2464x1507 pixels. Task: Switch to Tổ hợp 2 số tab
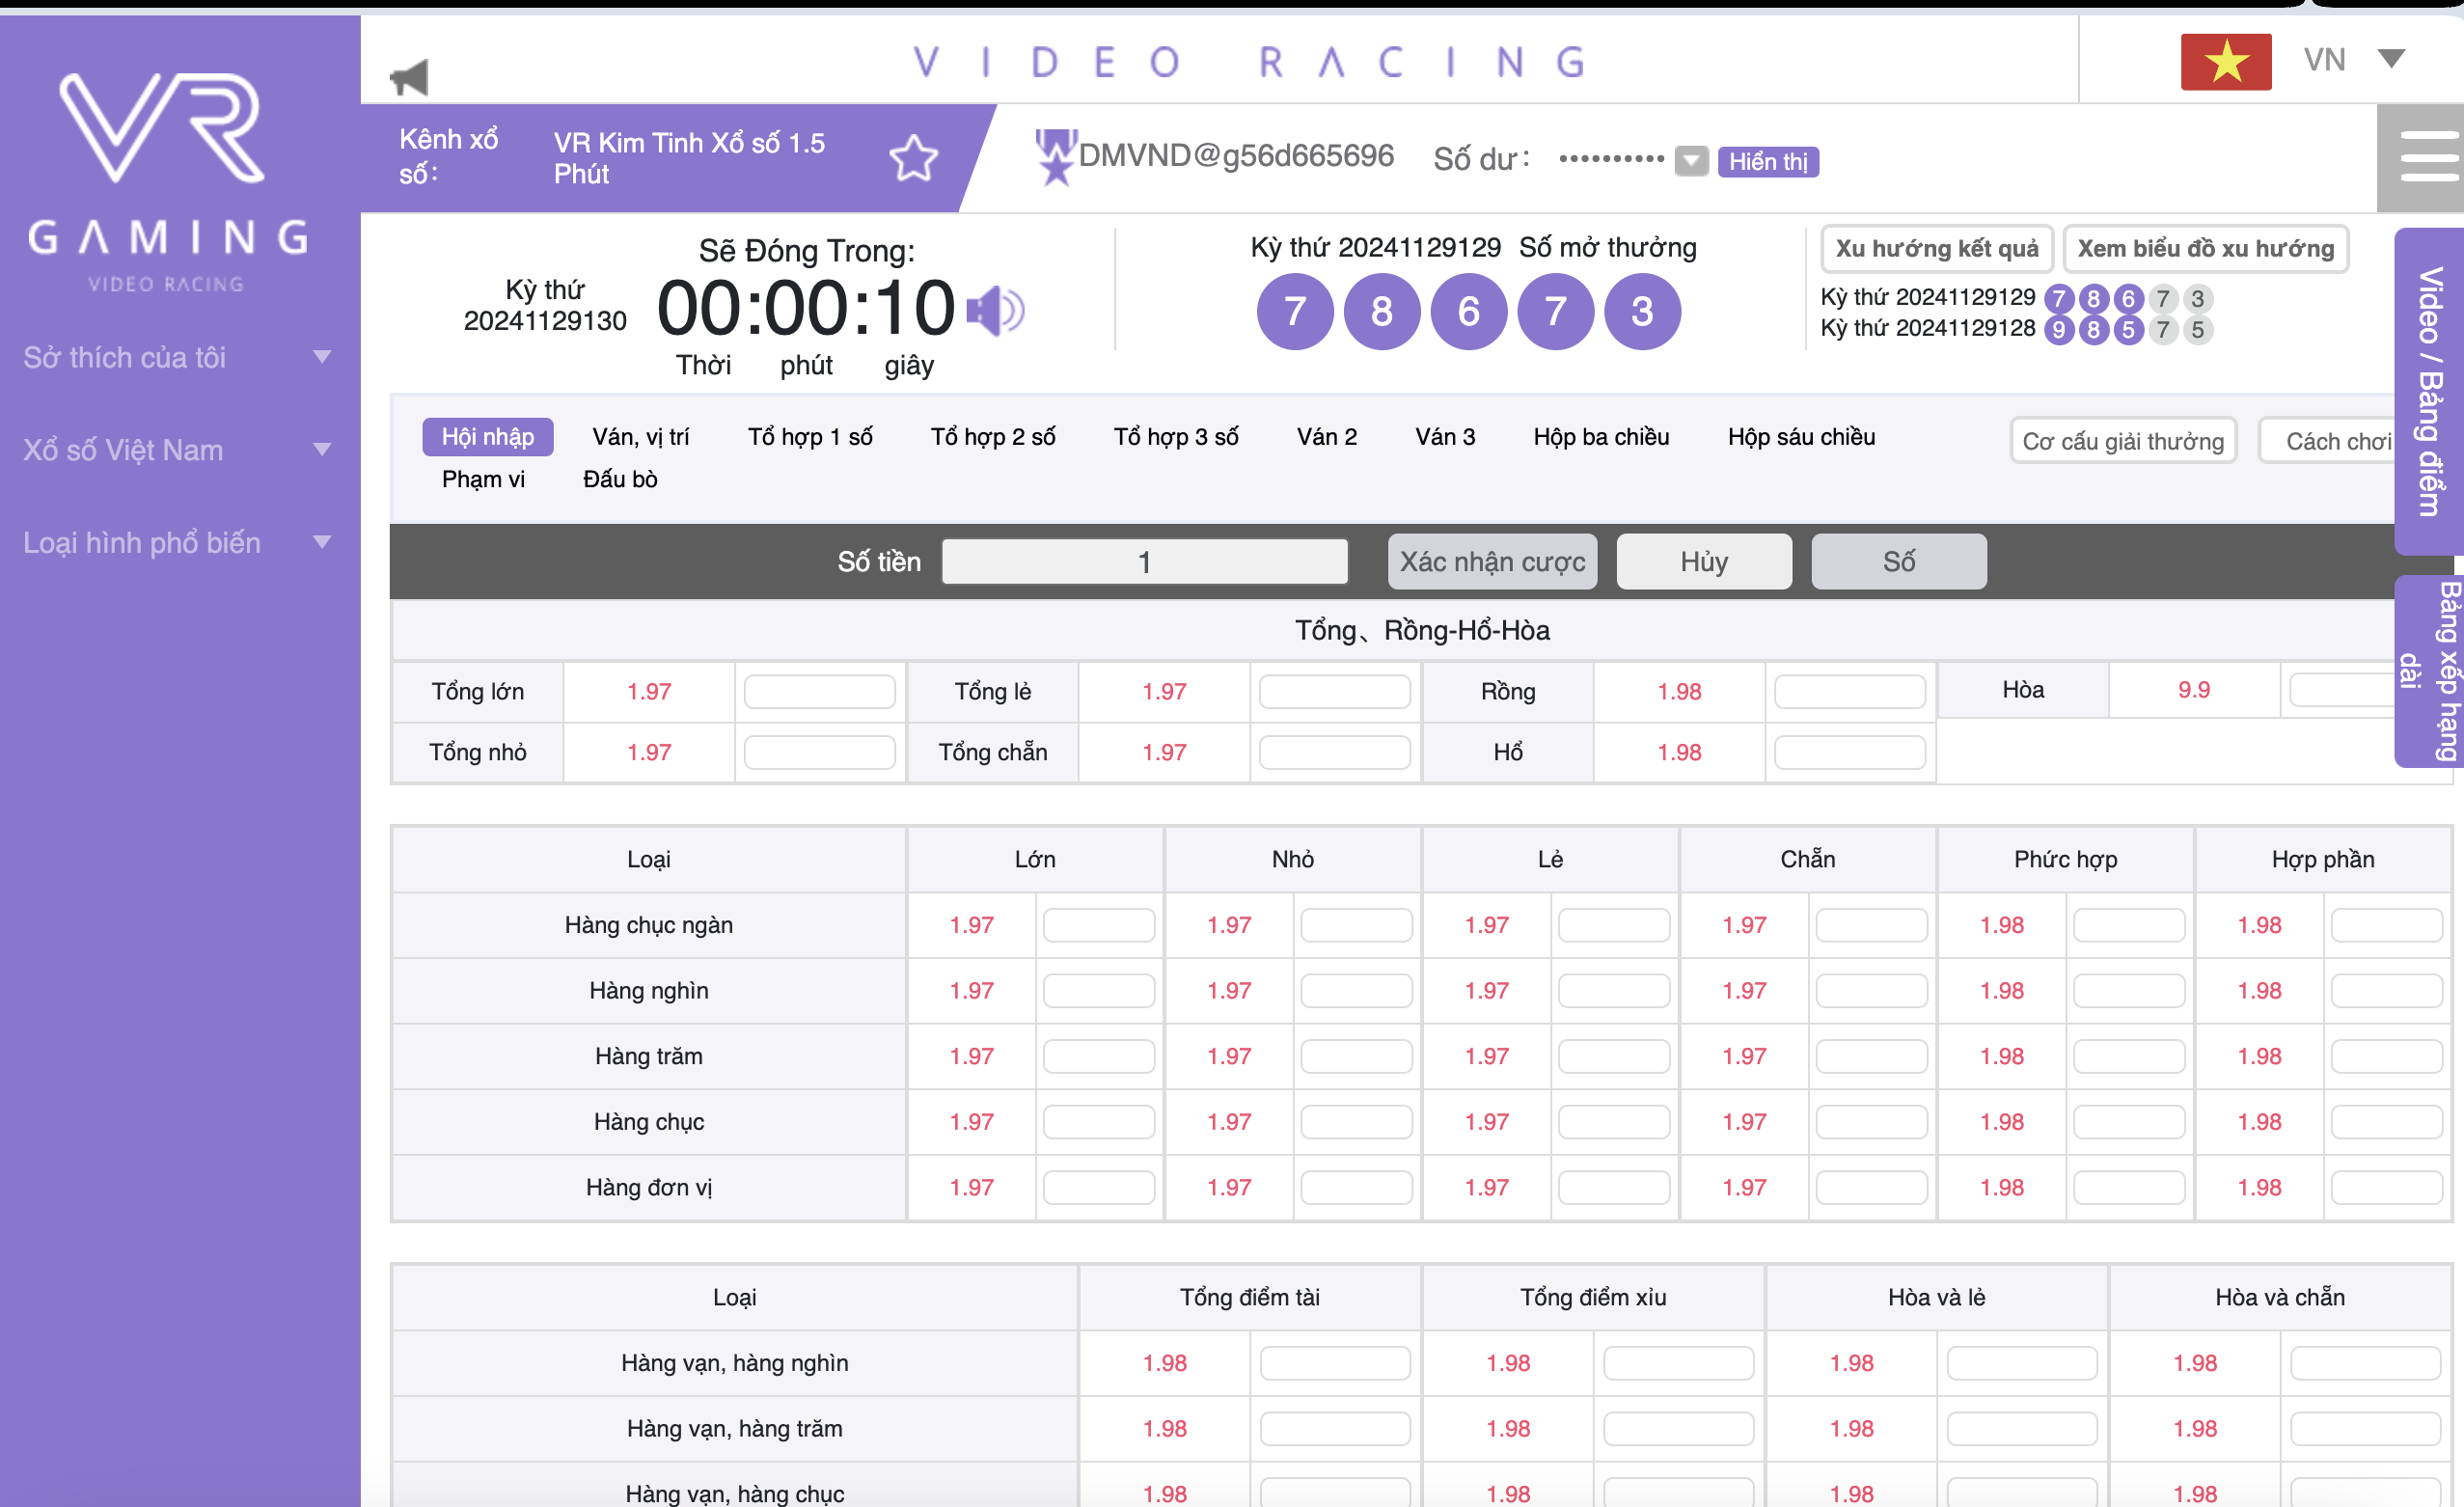(992, 437)
